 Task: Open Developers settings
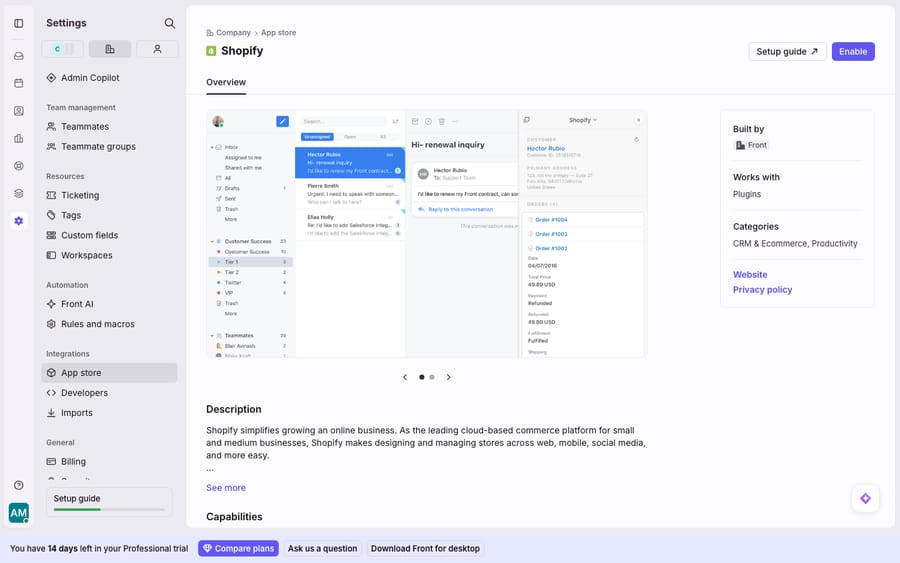(x=109, y=393)
